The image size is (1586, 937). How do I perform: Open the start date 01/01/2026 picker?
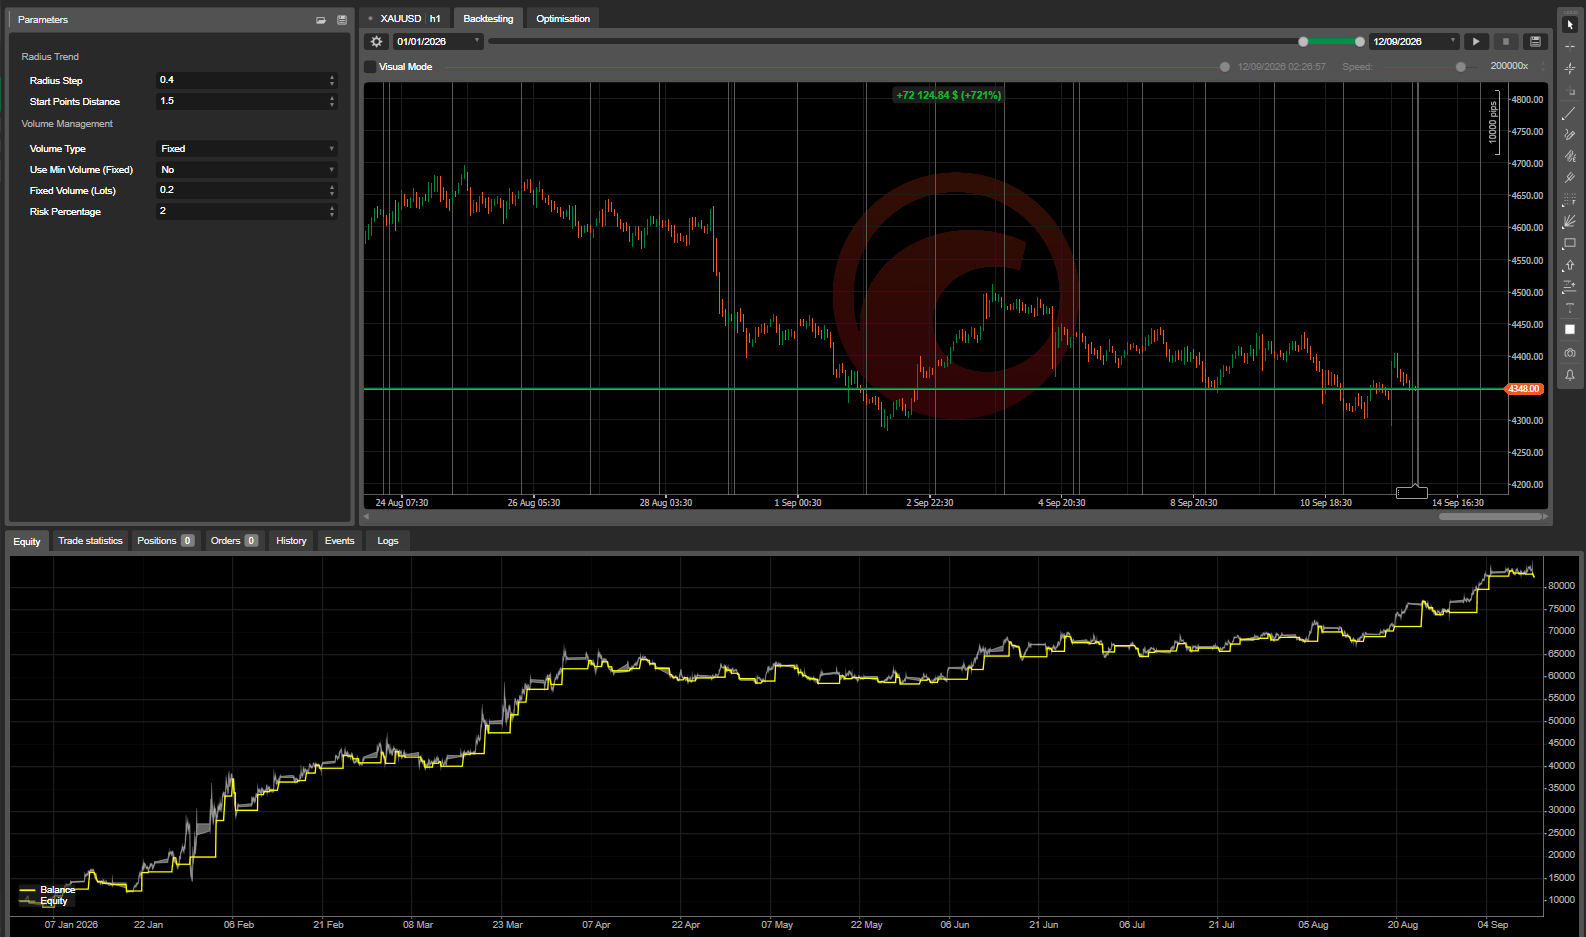pos(438,42)
